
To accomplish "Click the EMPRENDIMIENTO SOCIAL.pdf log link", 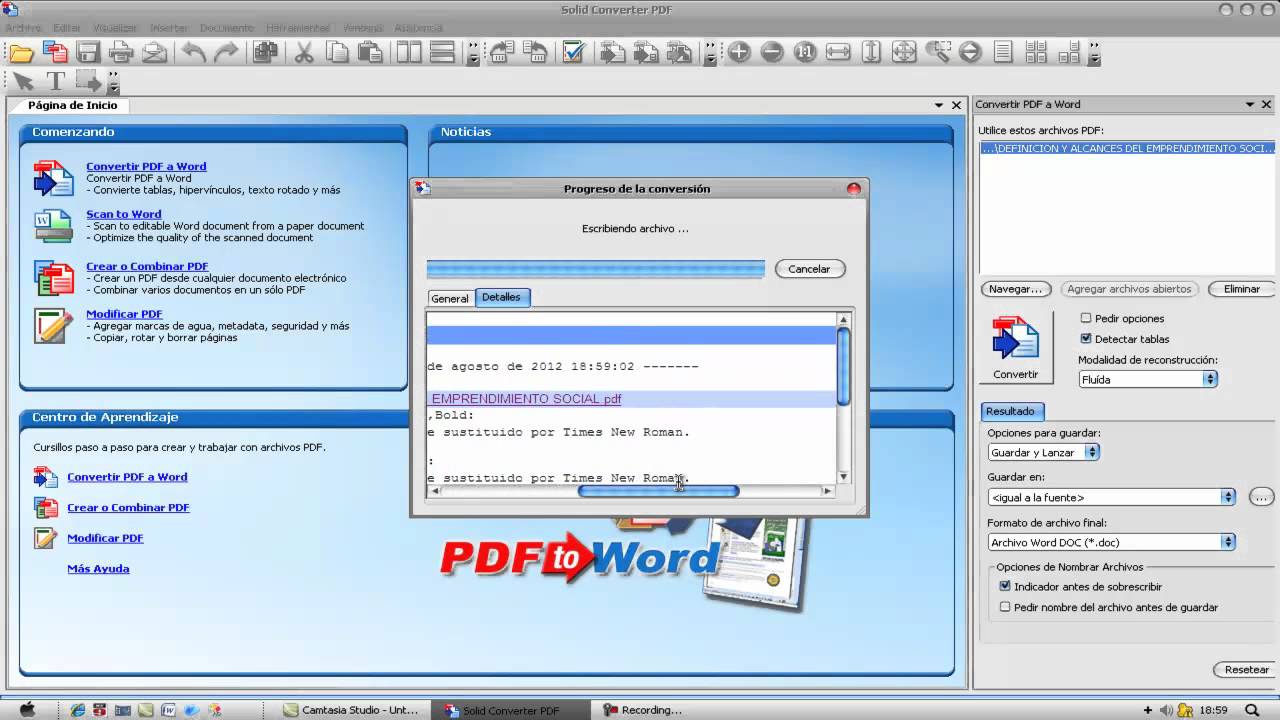I will [526, 399].
